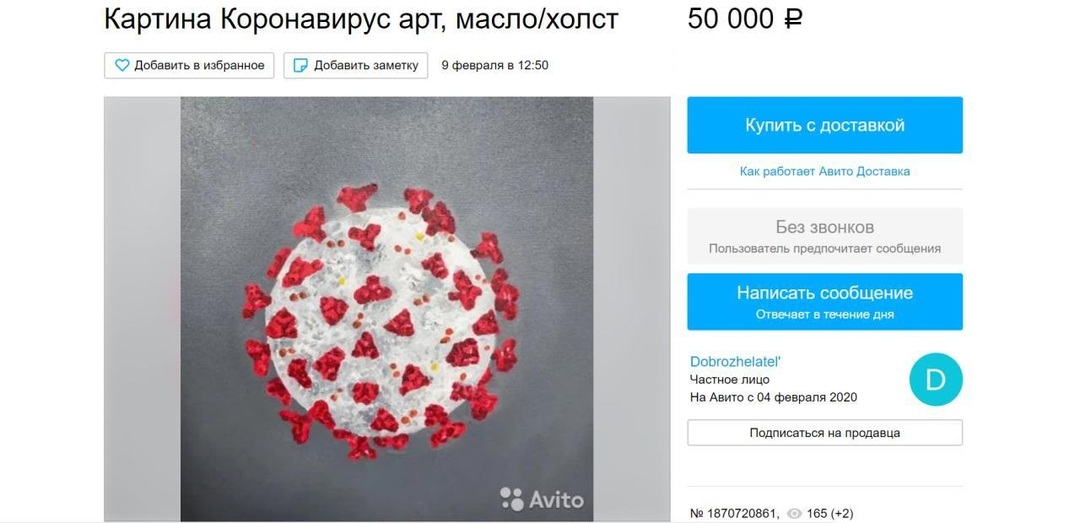Click Купить с доставкой button
The image size is (1080, 523).
pos(824,125)
